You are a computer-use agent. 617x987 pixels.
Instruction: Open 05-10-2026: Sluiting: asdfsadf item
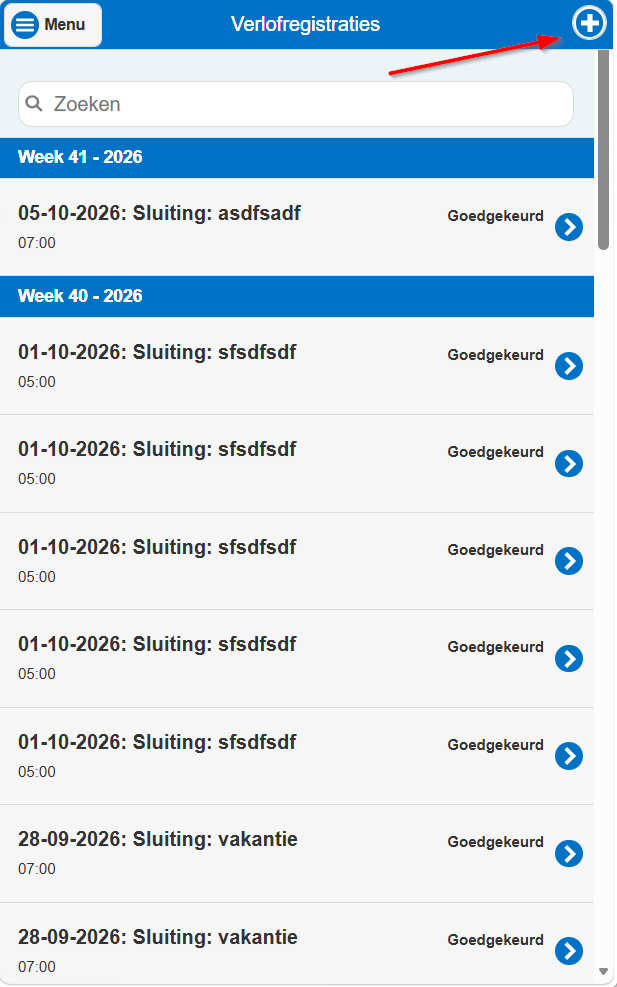297,227
